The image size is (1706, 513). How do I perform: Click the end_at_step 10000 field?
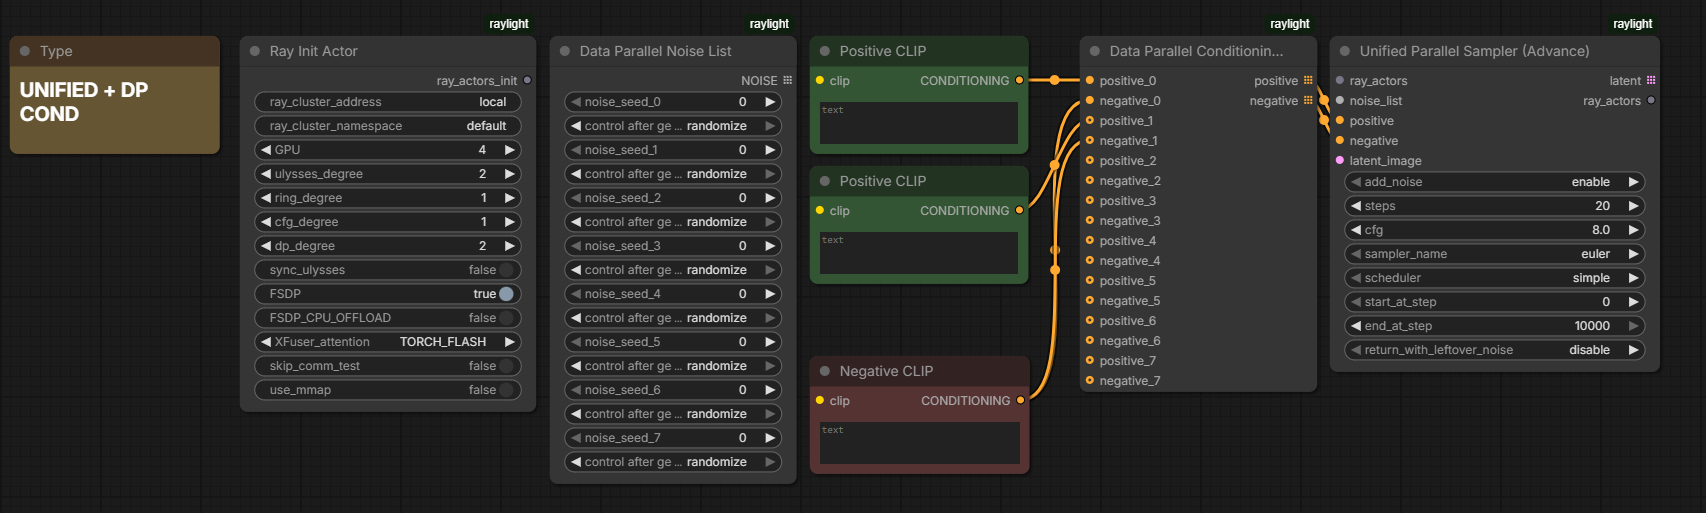click(x=1495, y=326)
